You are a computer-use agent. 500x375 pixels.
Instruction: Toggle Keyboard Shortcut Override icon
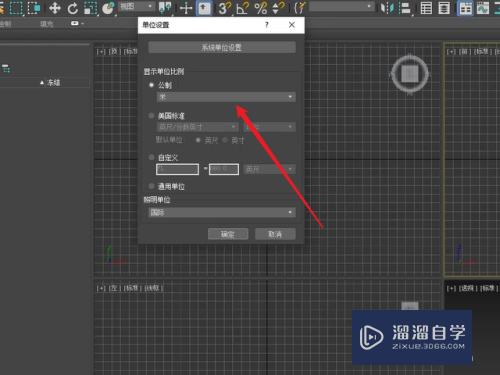[x=204, y=8]
